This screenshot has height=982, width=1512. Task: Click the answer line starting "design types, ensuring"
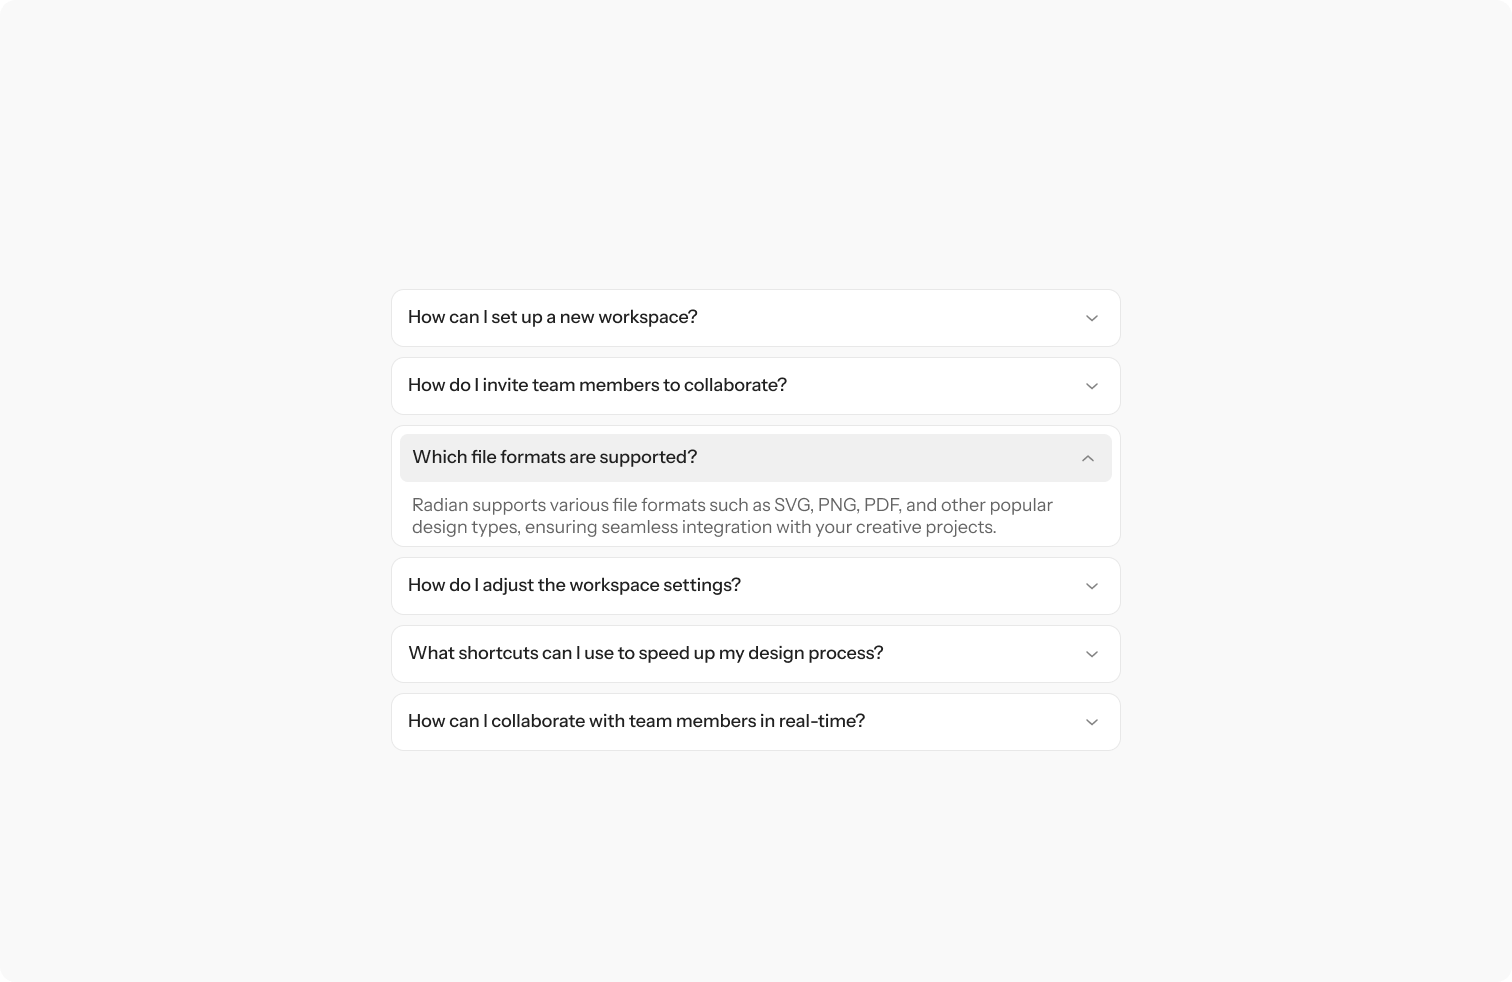click(x=704, y=527)
